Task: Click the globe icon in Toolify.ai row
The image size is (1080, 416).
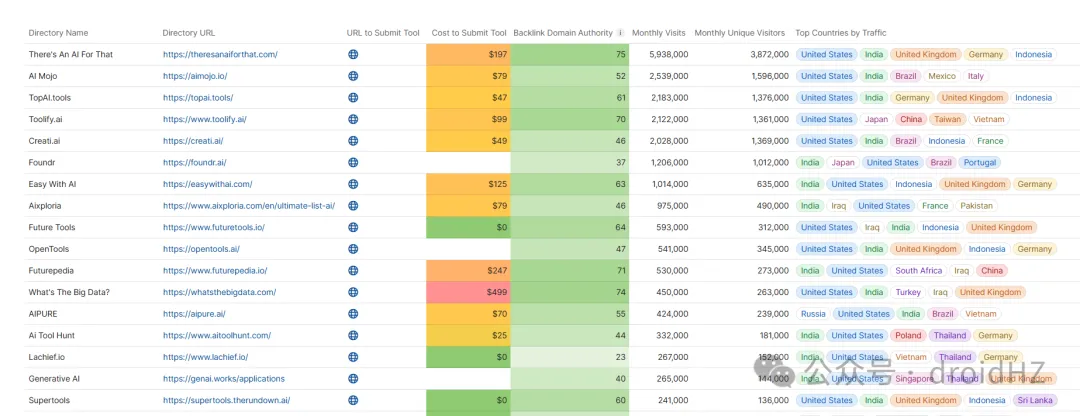Action: click(x=353, y=119)
